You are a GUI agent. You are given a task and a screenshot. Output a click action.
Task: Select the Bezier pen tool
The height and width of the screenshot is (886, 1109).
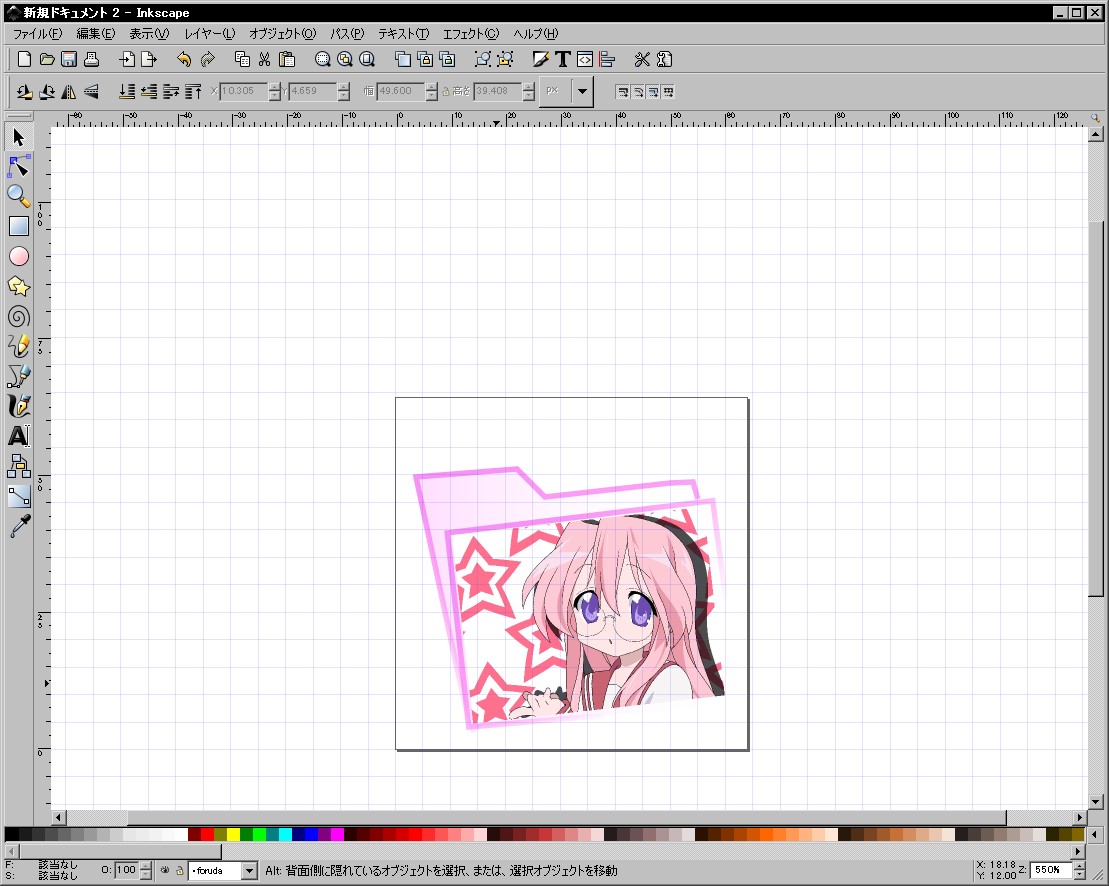[18, 376]
